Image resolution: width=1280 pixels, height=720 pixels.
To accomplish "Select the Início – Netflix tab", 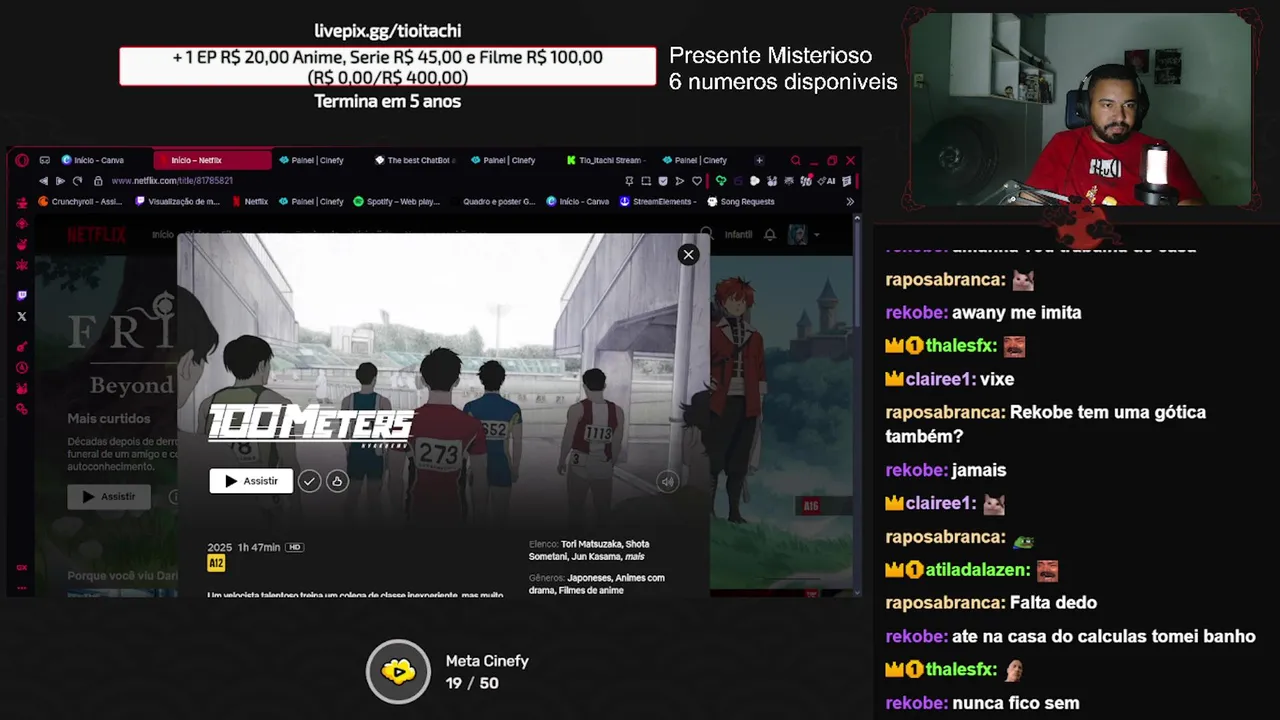I will coord(212,160).
